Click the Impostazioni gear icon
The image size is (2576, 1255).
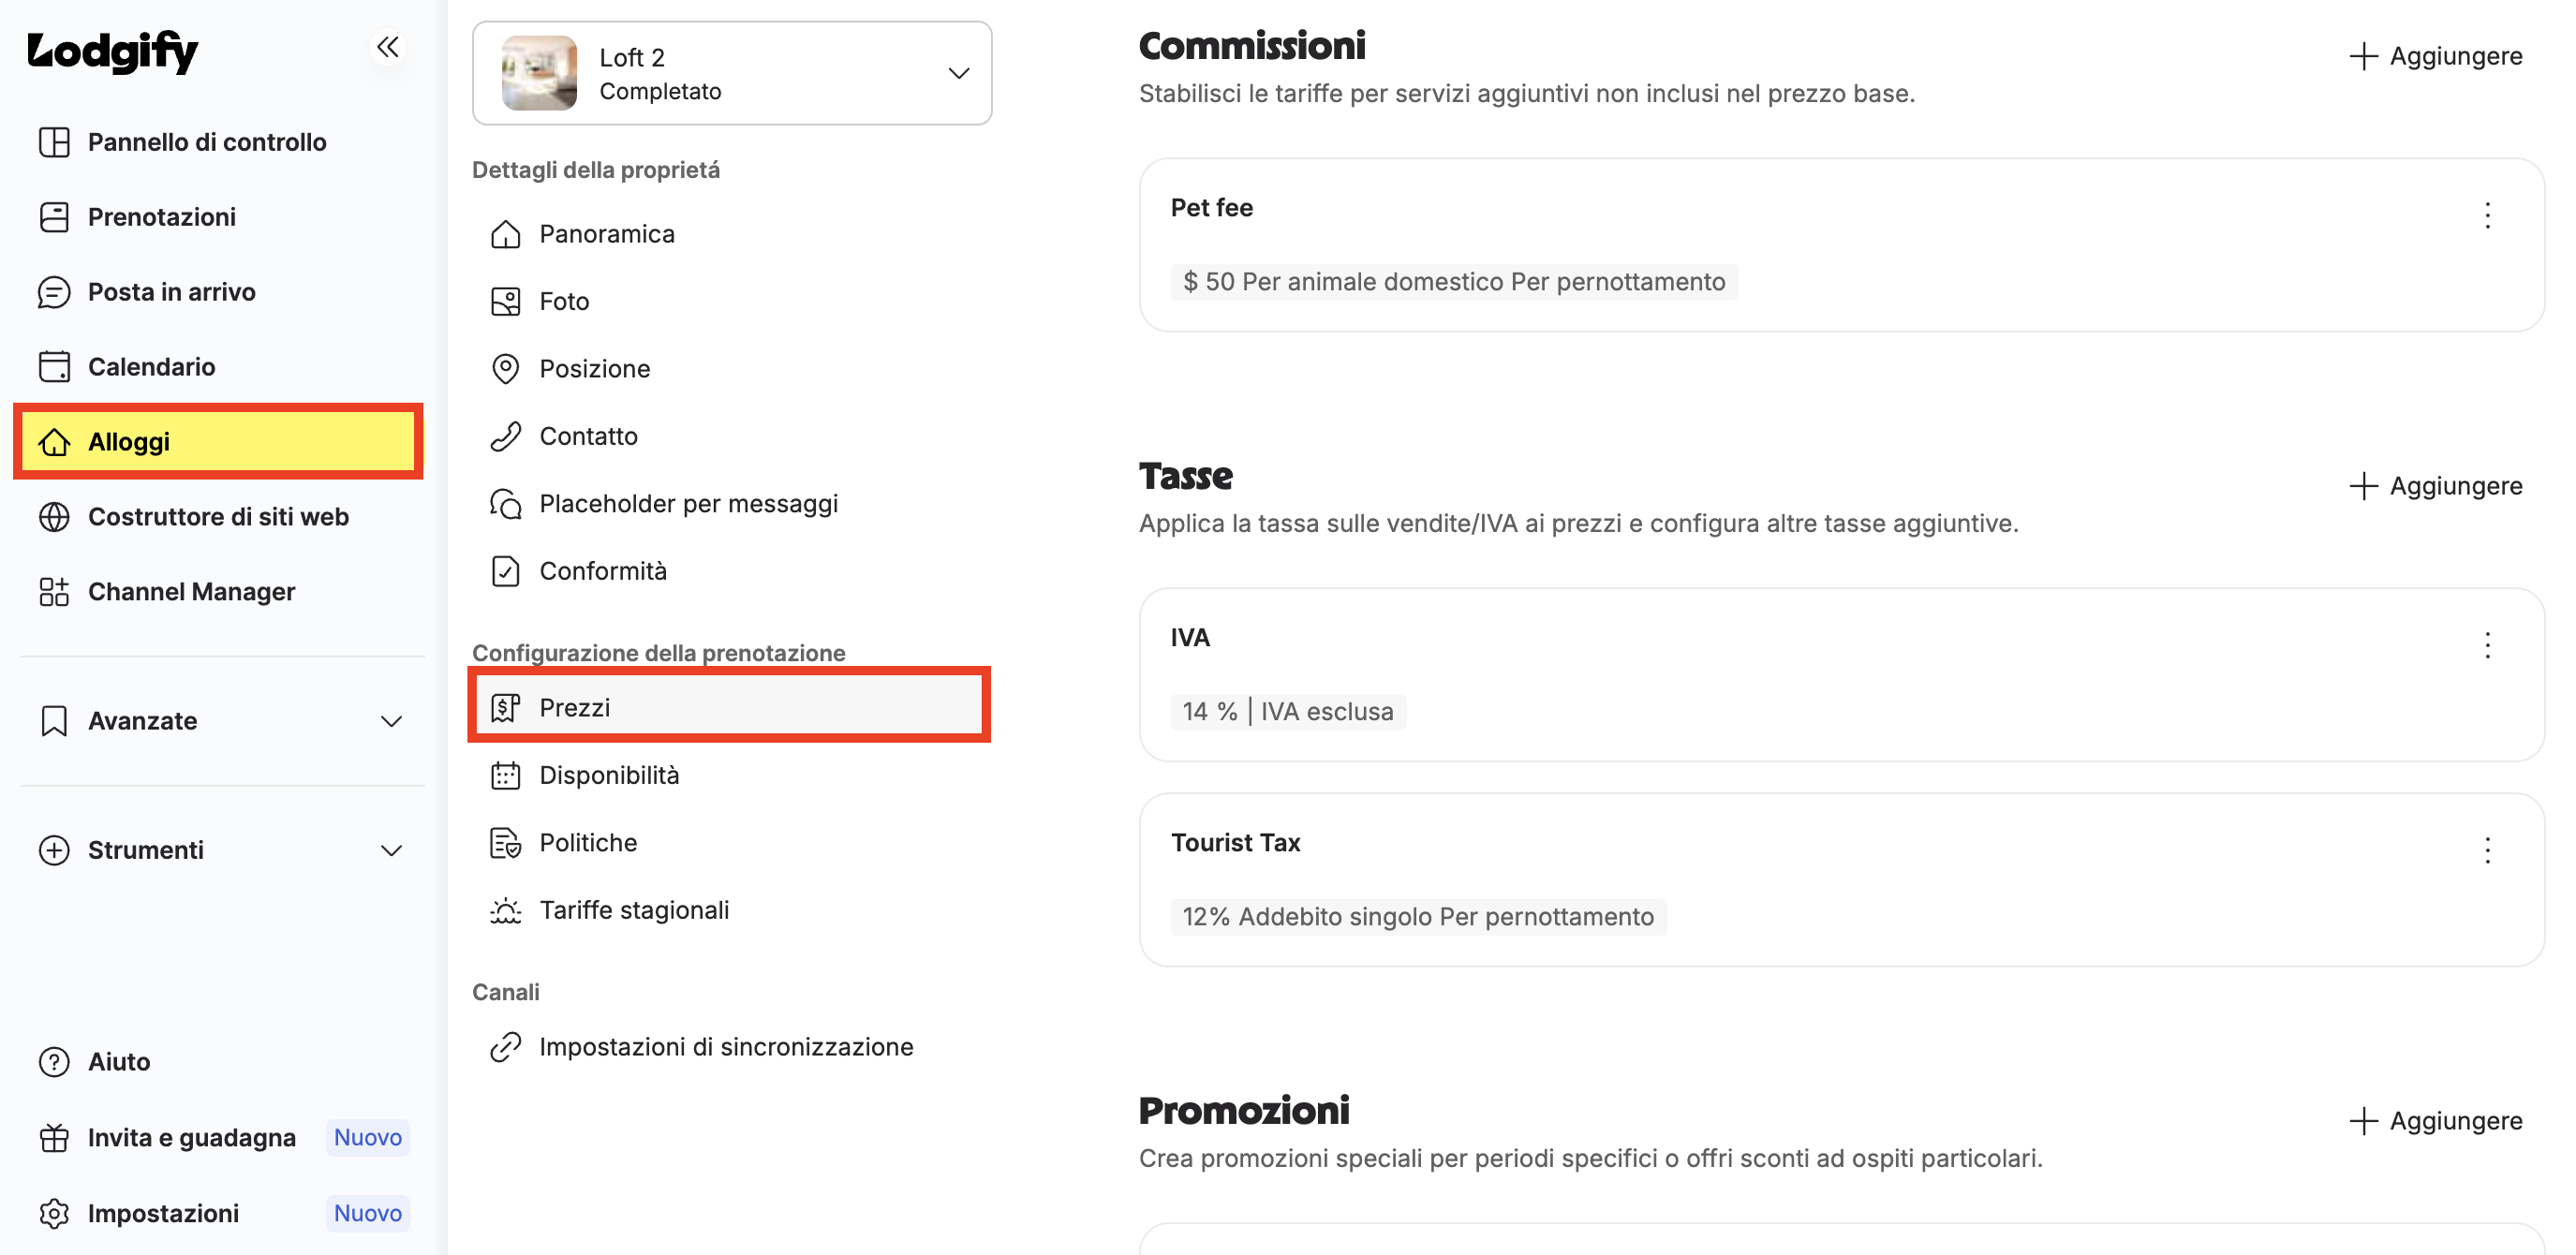point(54,1212)
